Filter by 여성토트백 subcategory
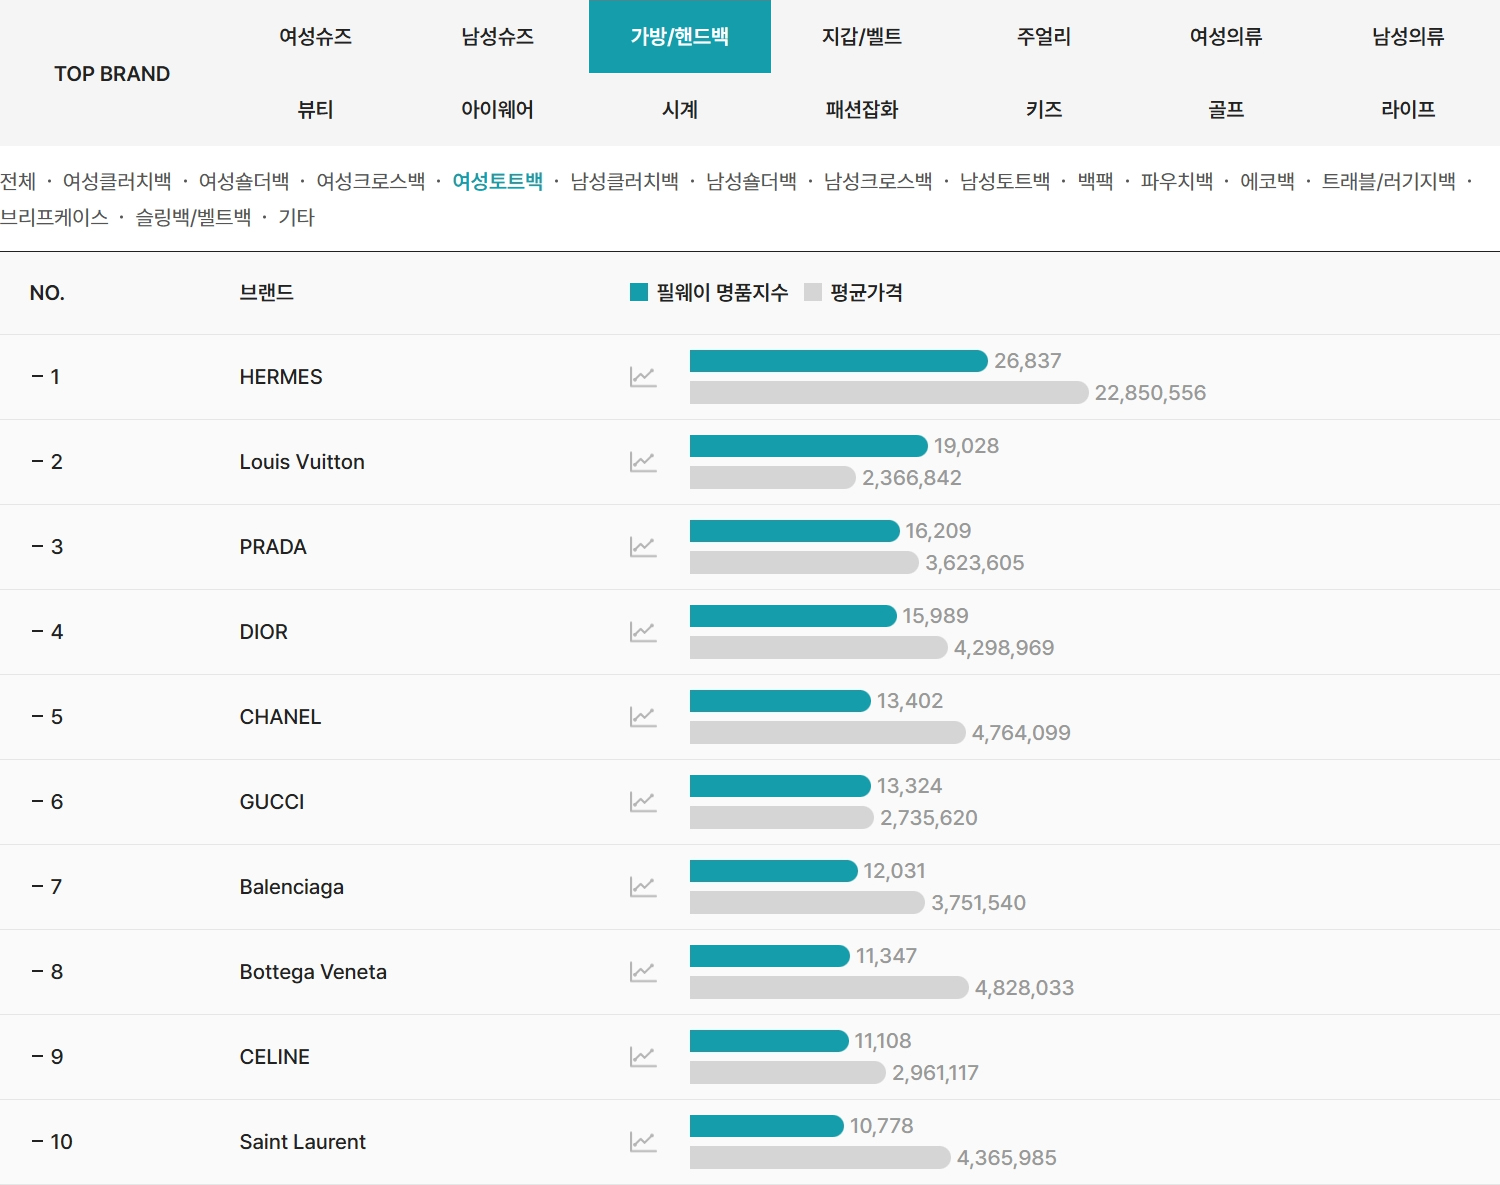 click(x=498, y=181)
